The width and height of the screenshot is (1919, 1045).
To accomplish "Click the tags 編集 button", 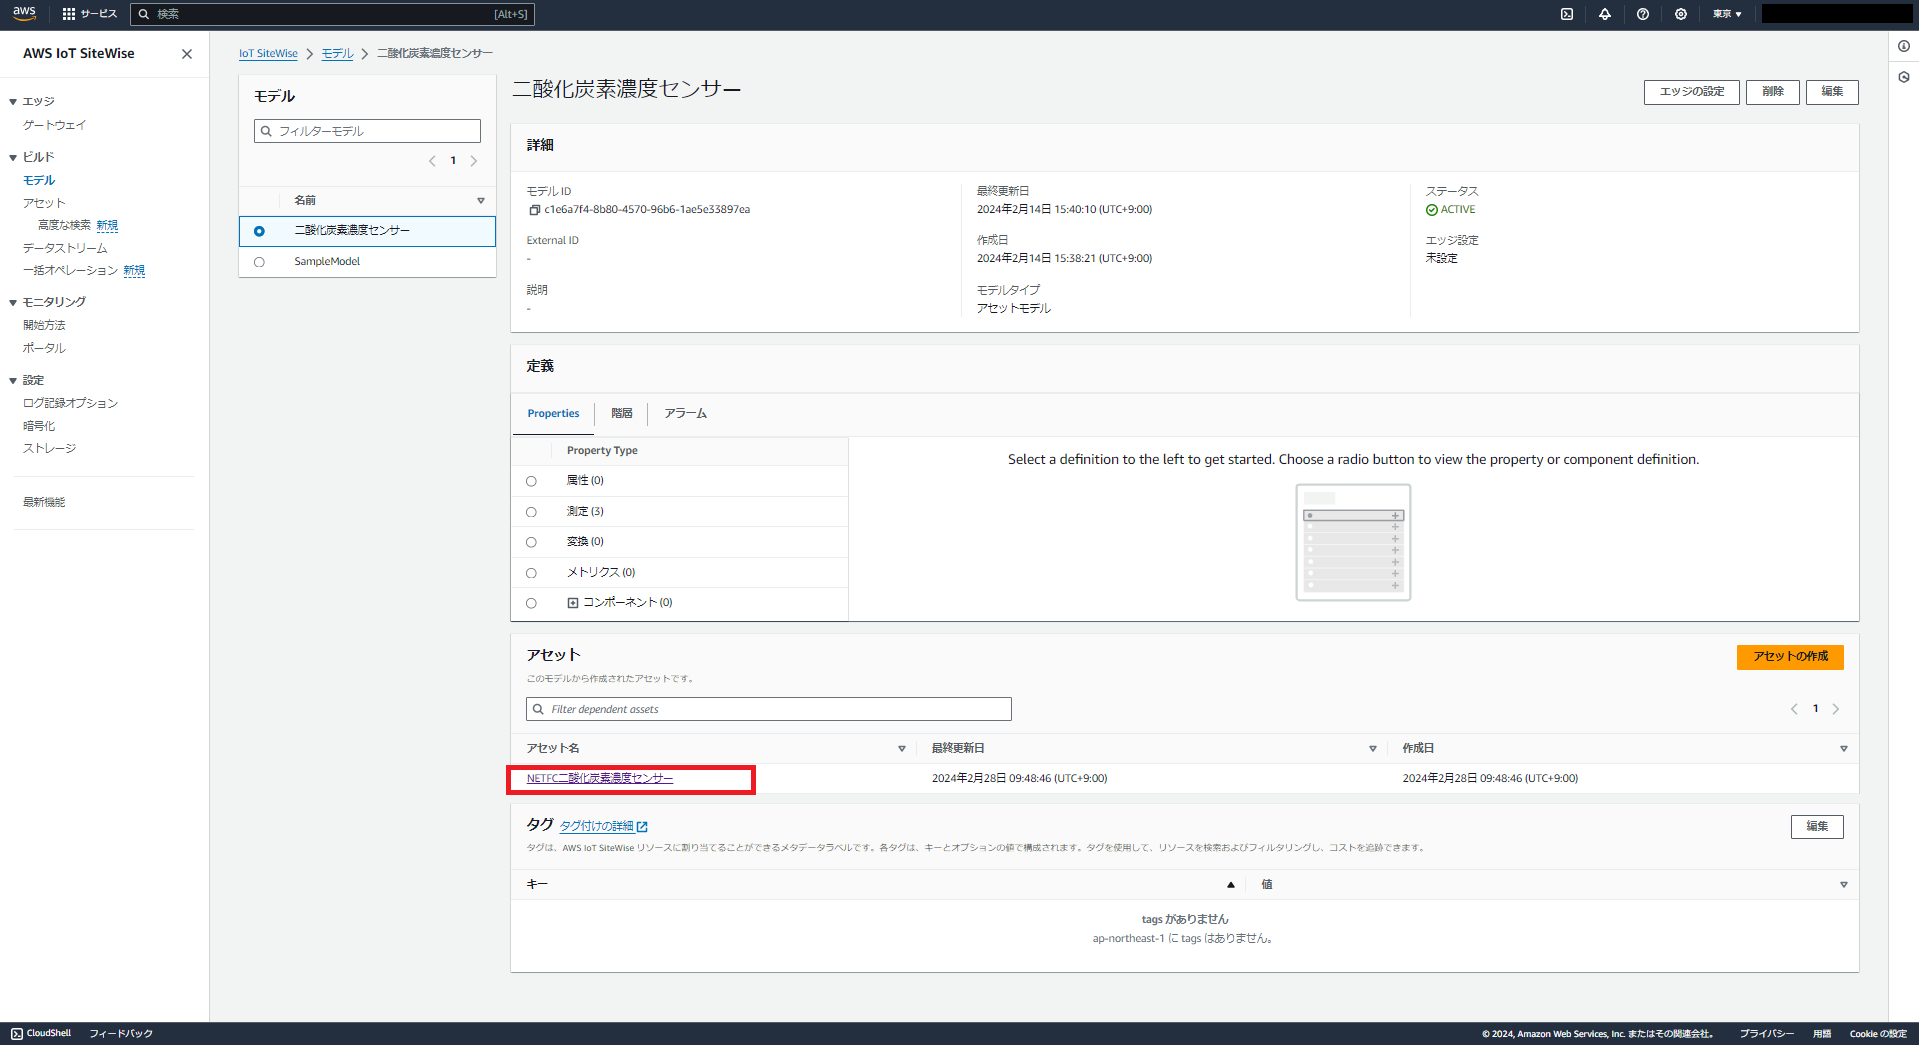I will [1817, 827].
